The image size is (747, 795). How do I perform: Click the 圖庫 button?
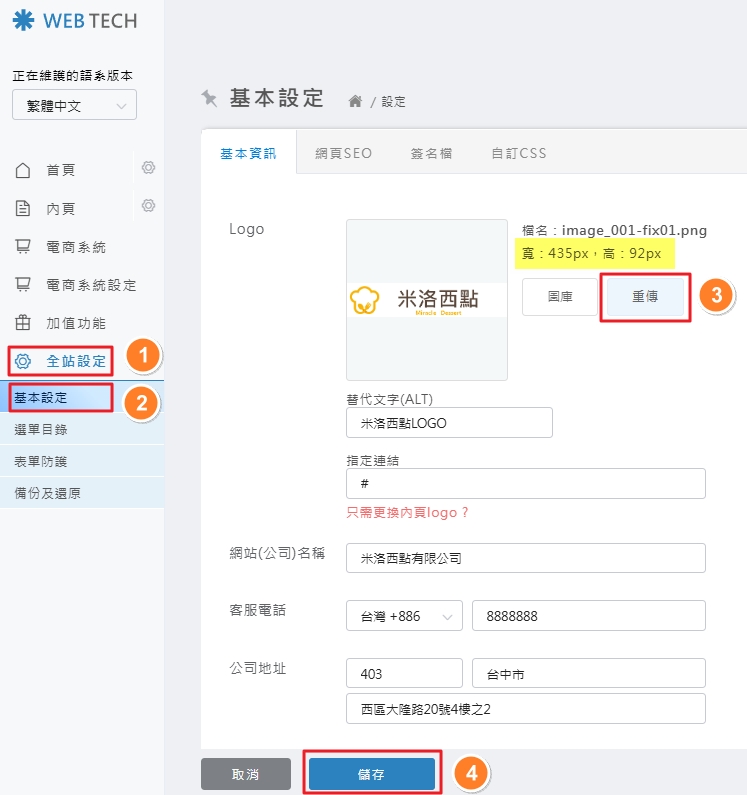coord(560,297)
